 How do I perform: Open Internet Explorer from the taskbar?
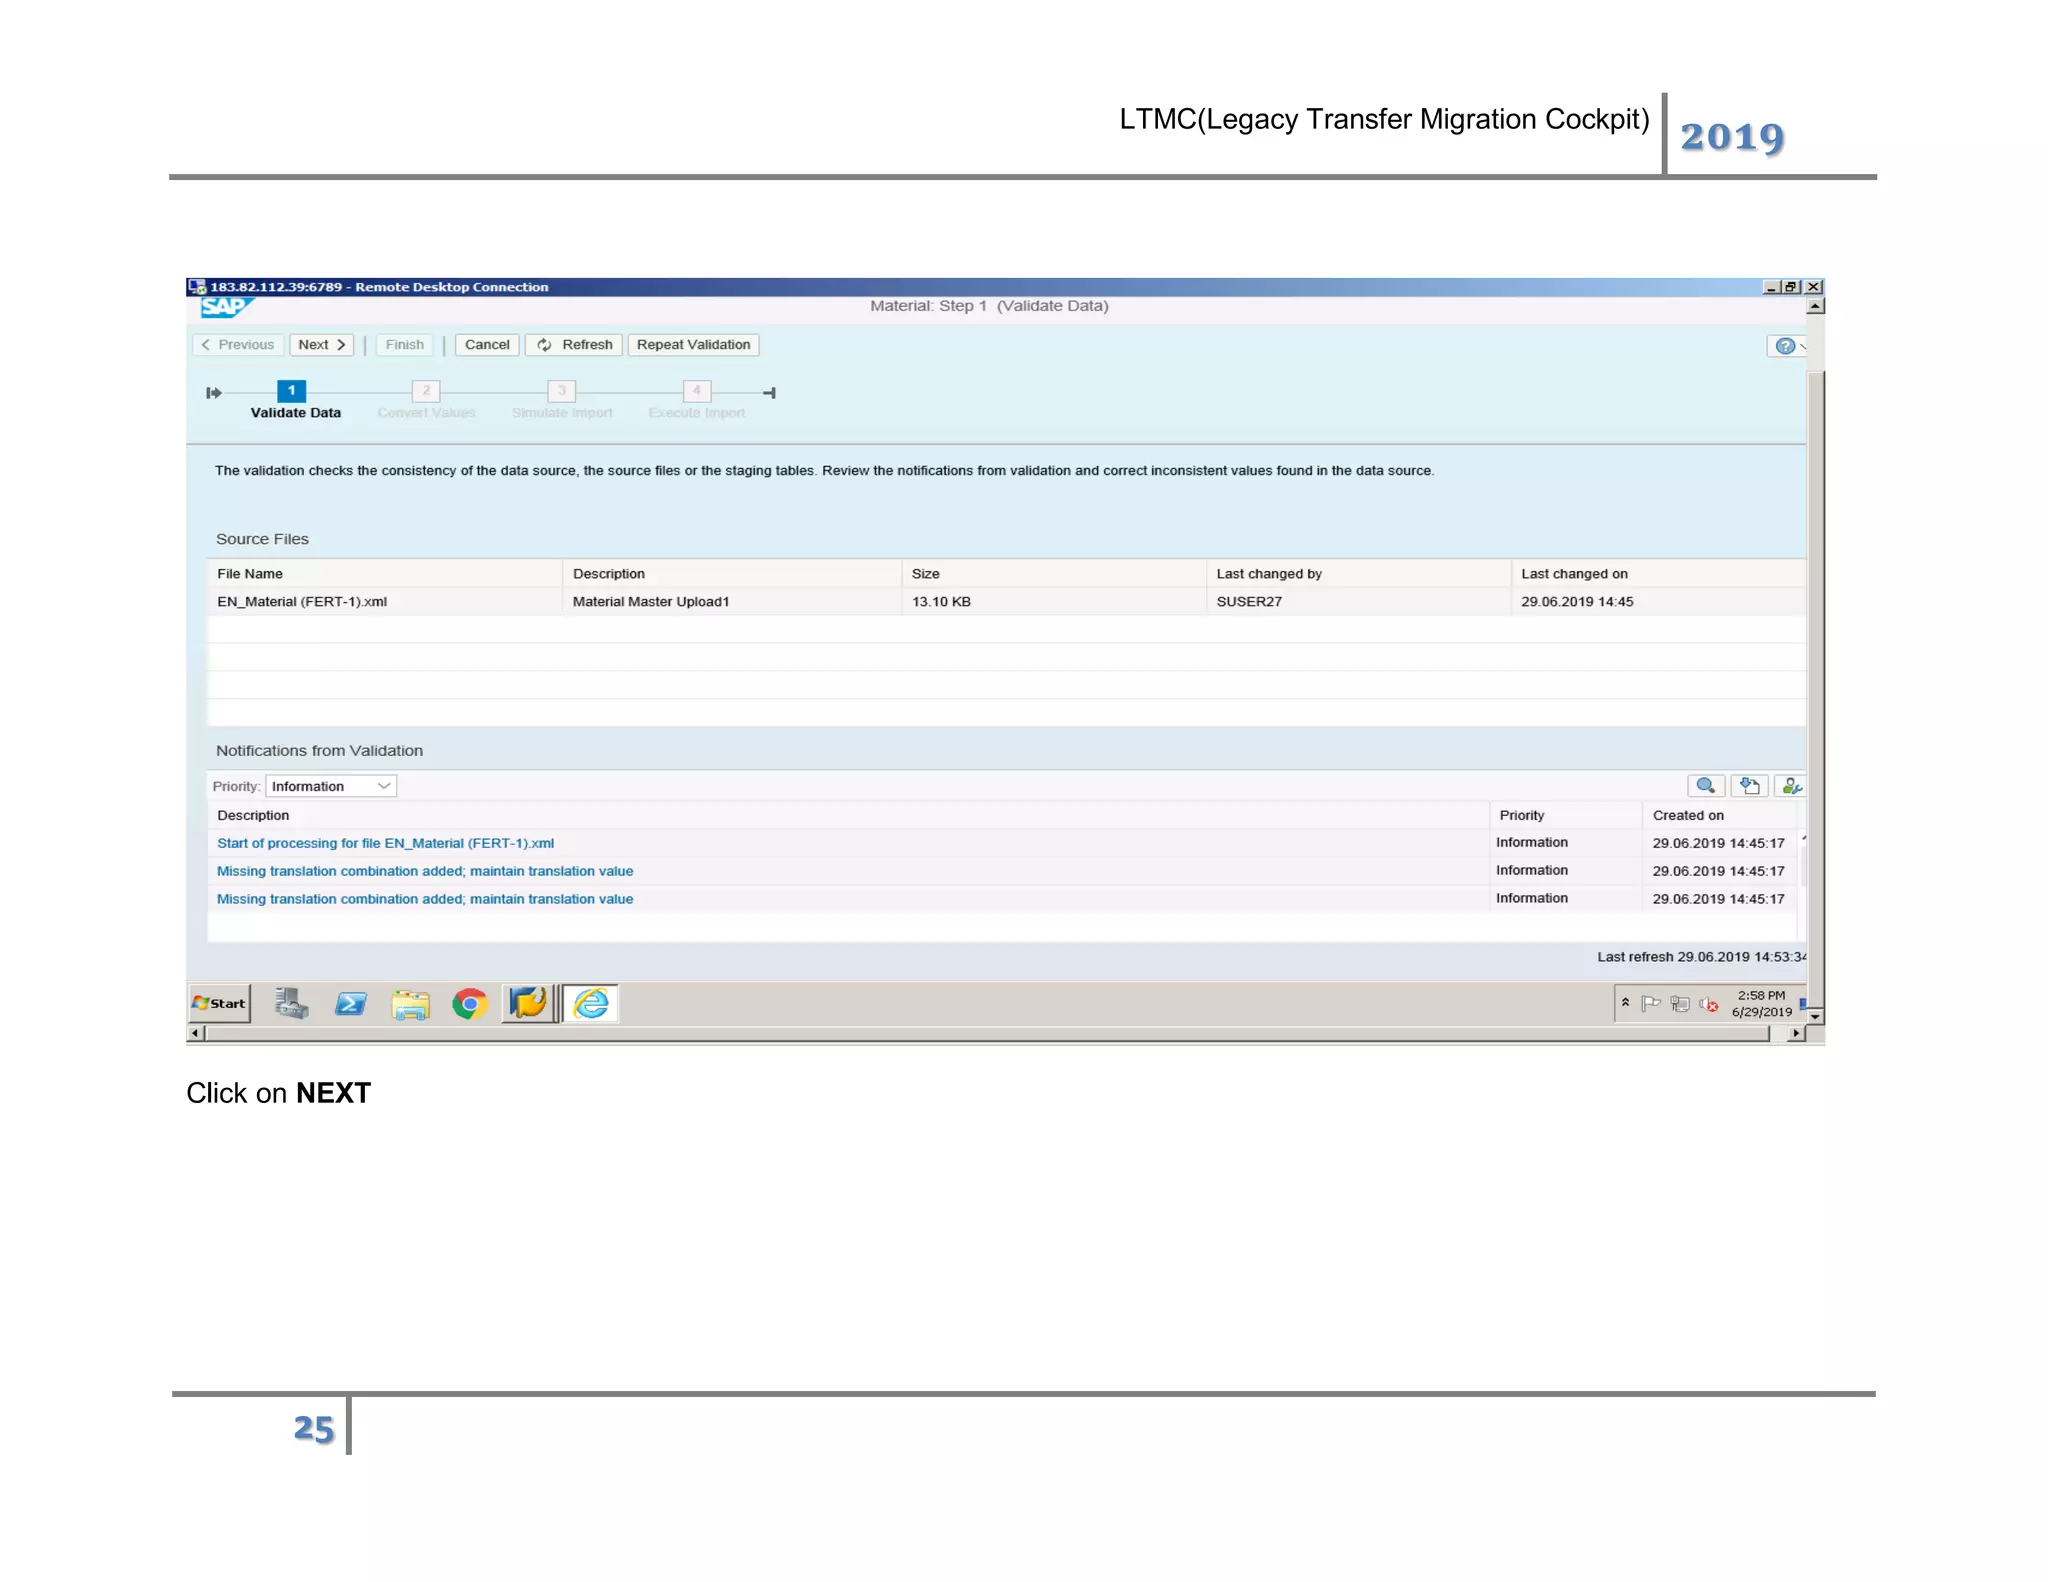tap(591, 1003)
